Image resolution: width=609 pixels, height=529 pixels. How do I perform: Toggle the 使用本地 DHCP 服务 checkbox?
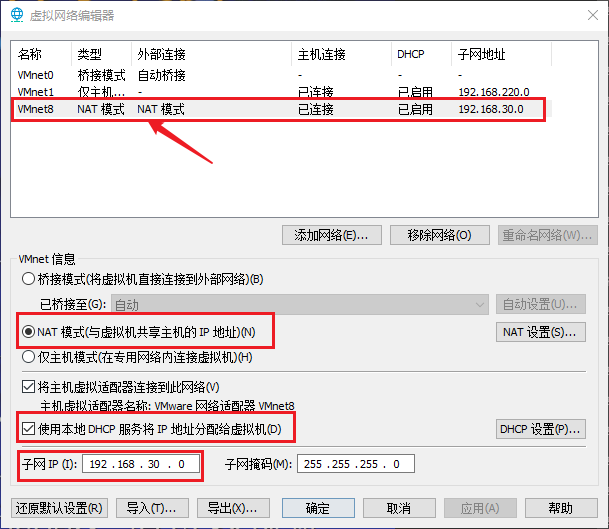[x=28, y=429]
